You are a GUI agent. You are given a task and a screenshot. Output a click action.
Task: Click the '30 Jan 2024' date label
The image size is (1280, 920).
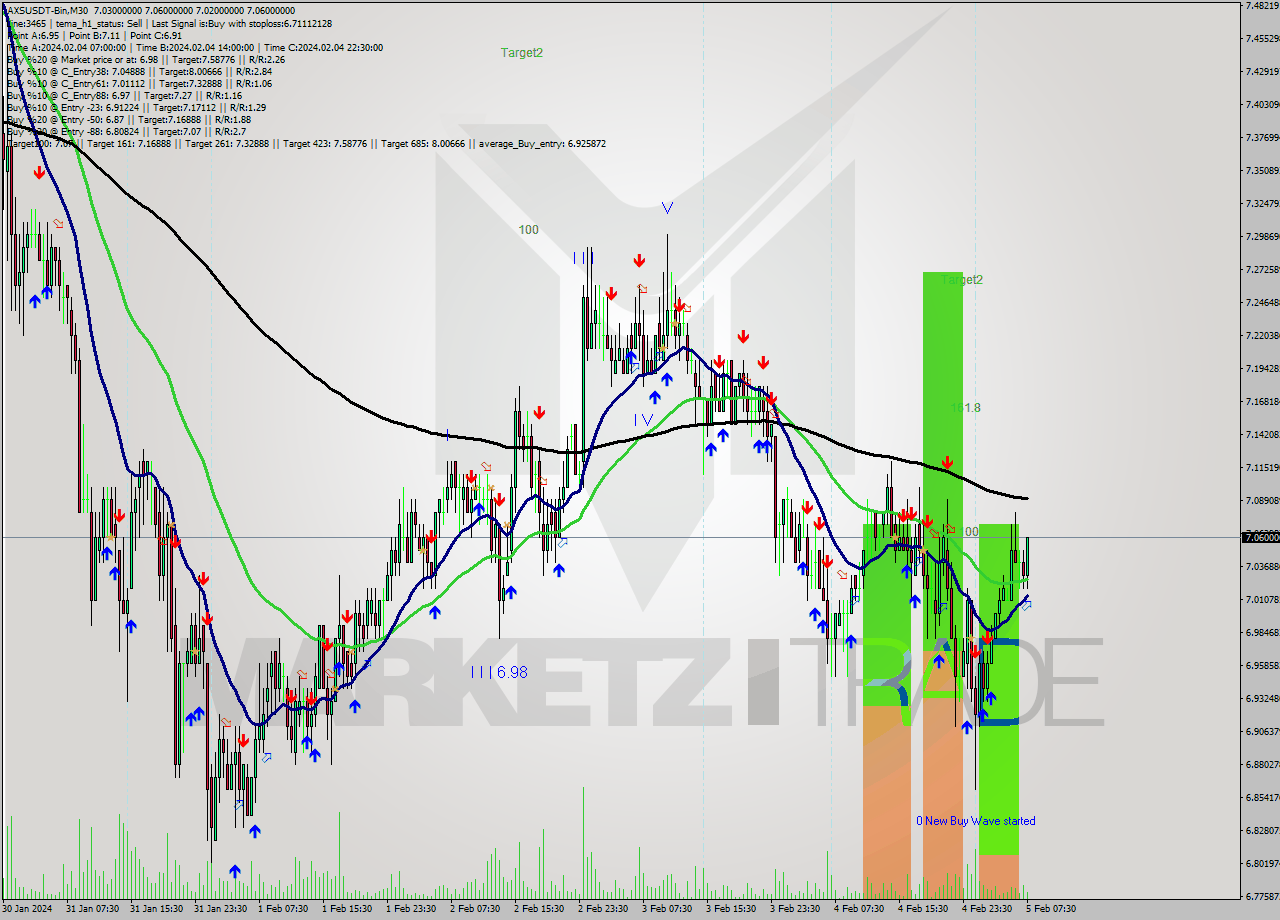point(27,909)
